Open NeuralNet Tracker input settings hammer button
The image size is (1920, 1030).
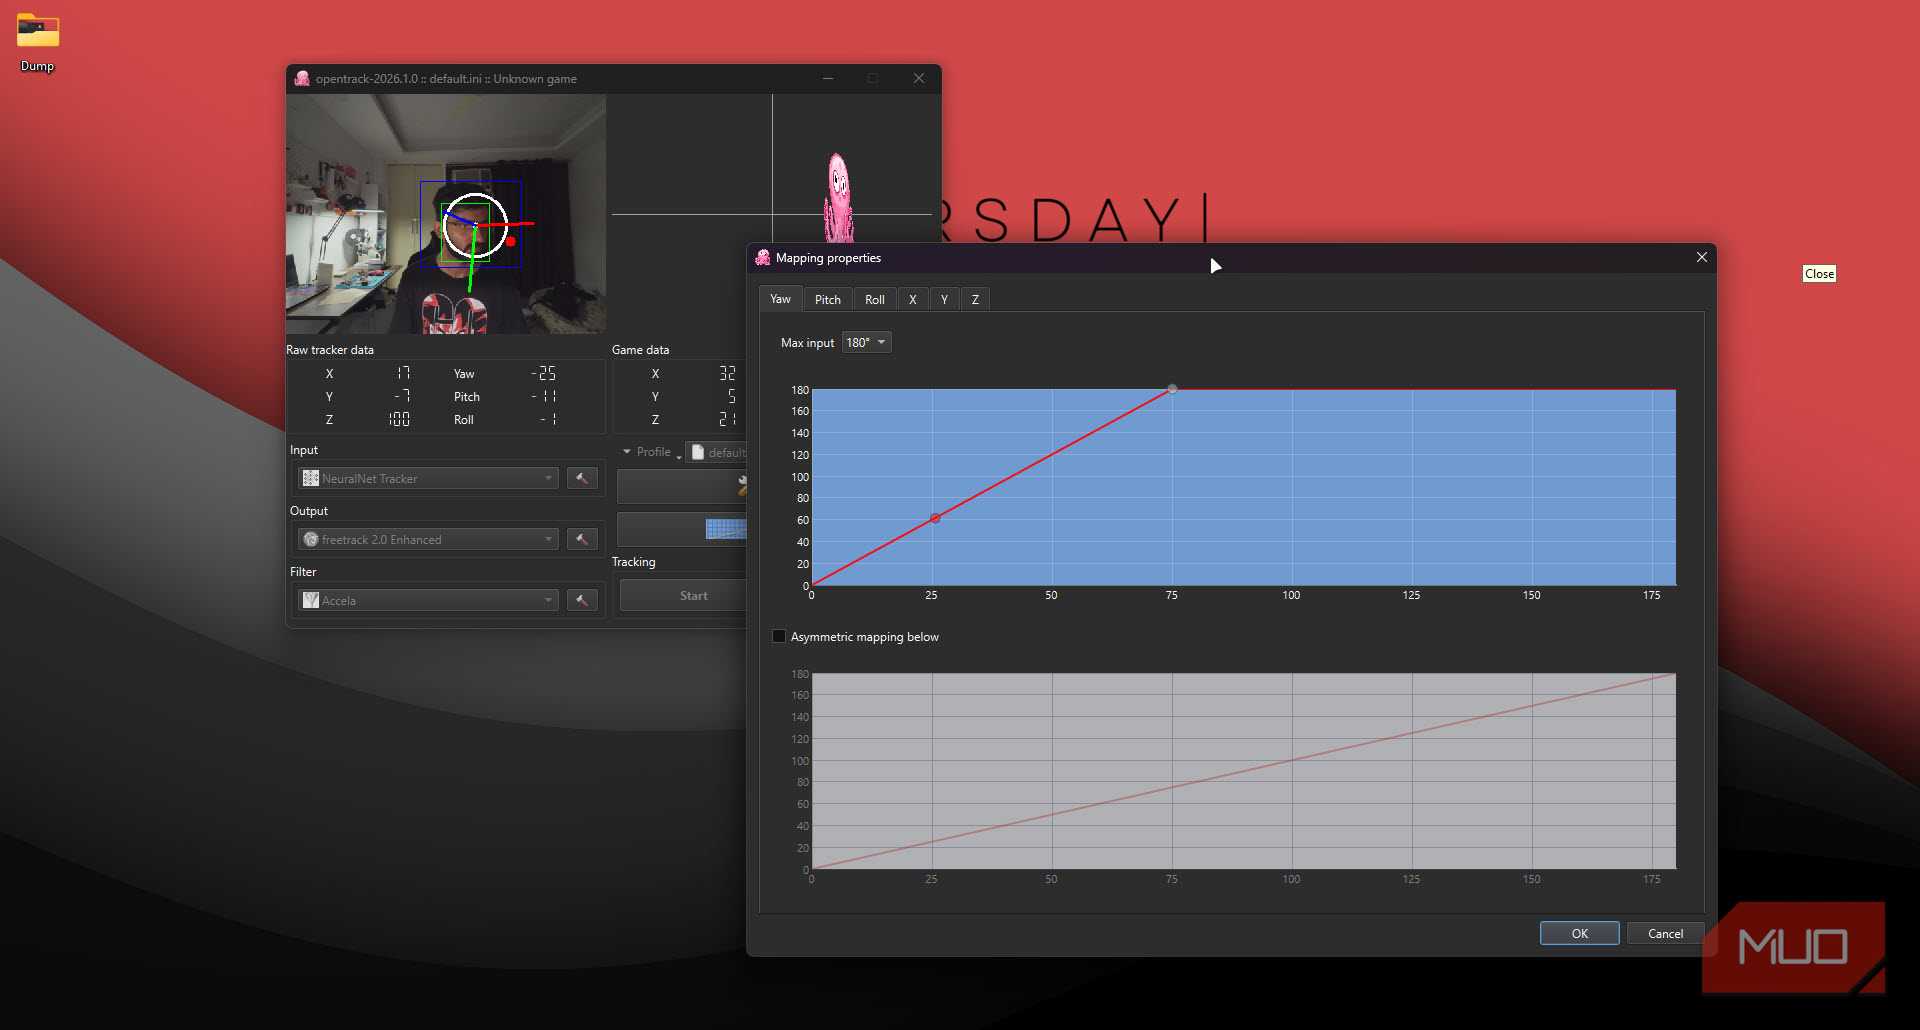pos(582,478)
